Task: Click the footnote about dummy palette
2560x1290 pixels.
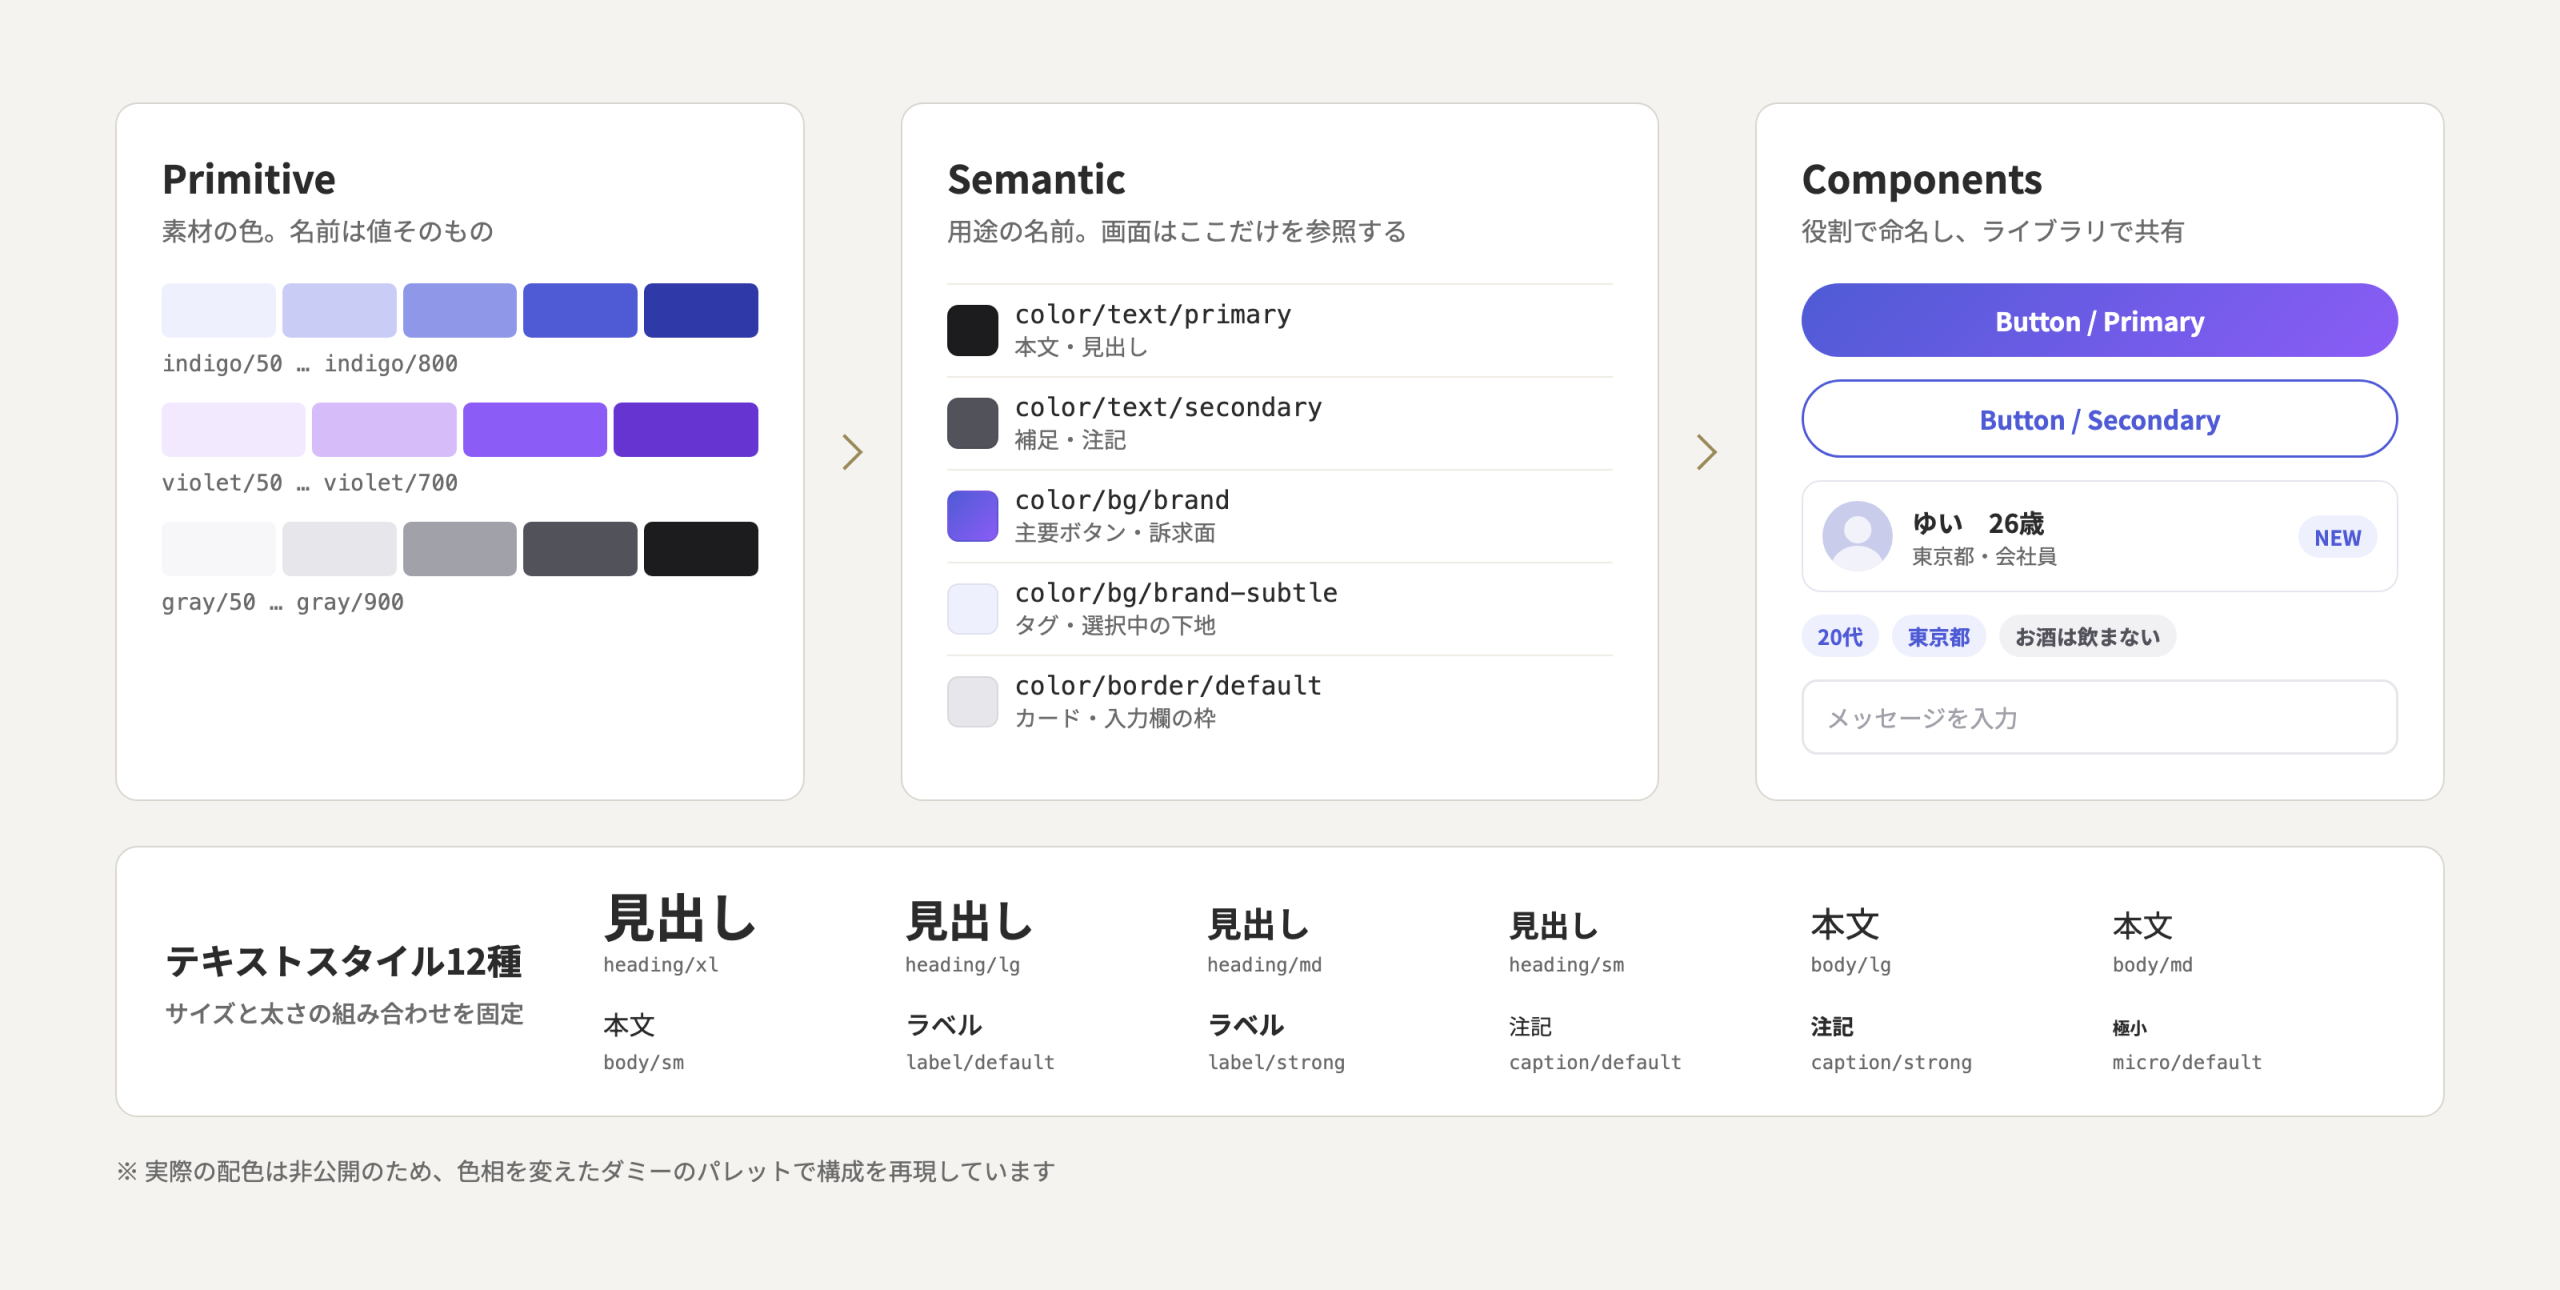Action: tap(586, 1171)
